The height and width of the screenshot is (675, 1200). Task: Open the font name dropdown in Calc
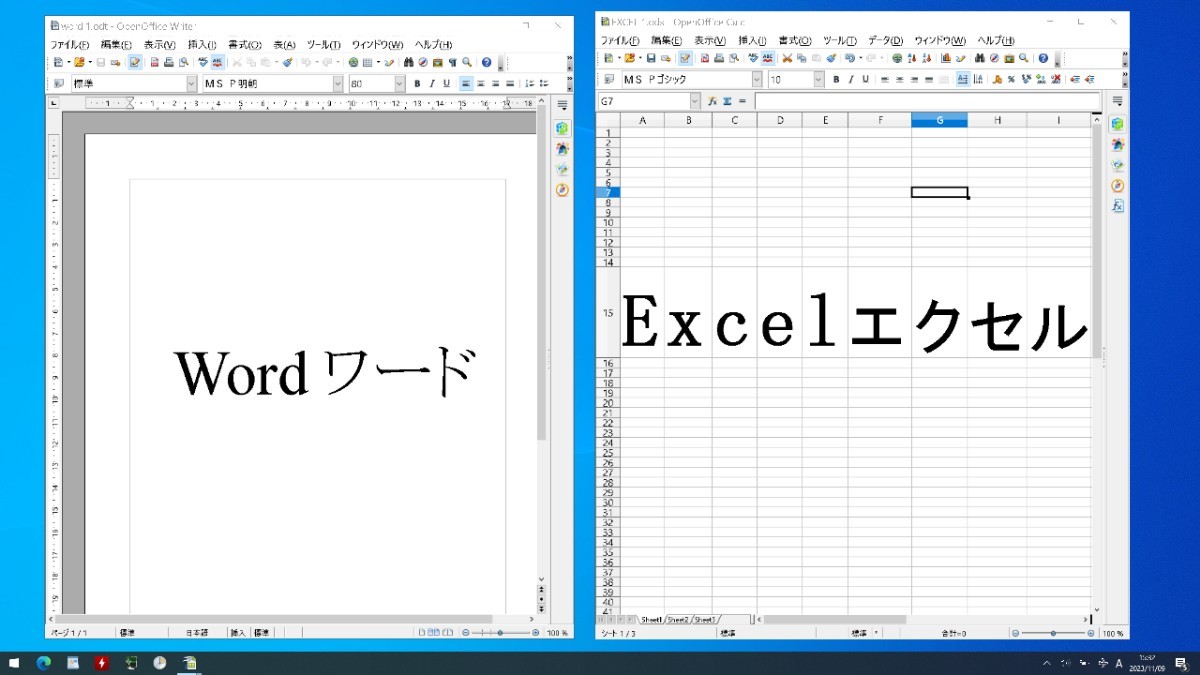756,80
